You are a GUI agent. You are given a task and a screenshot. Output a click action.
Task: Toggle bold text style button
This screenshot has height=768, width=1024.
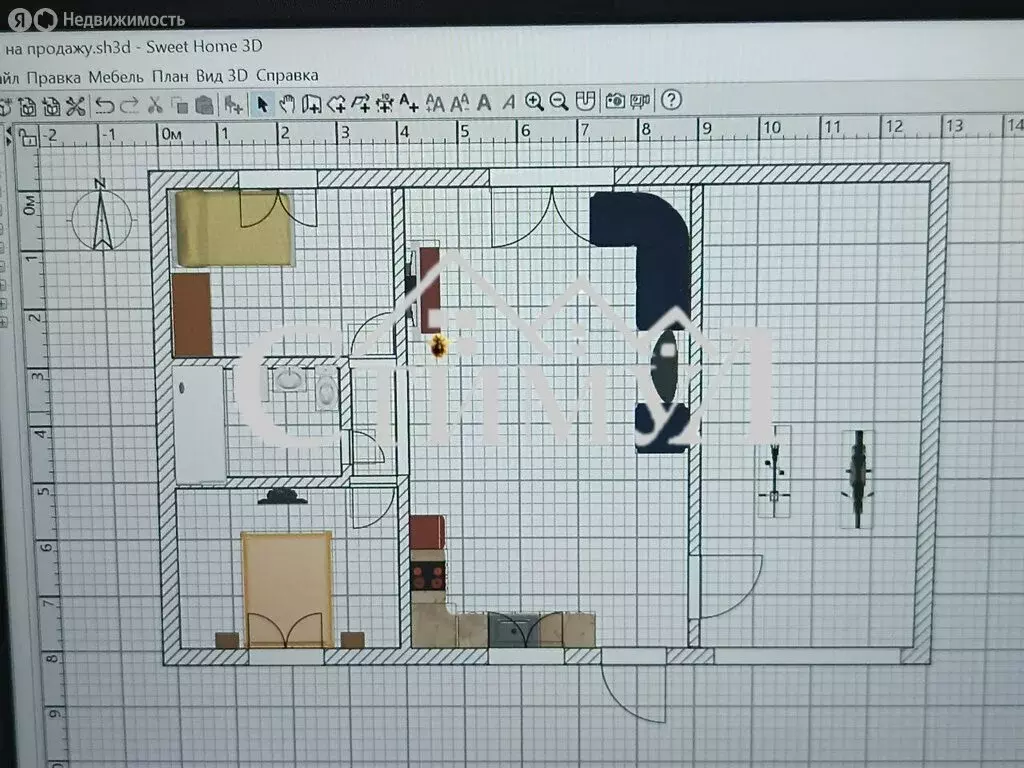(484, 102)
